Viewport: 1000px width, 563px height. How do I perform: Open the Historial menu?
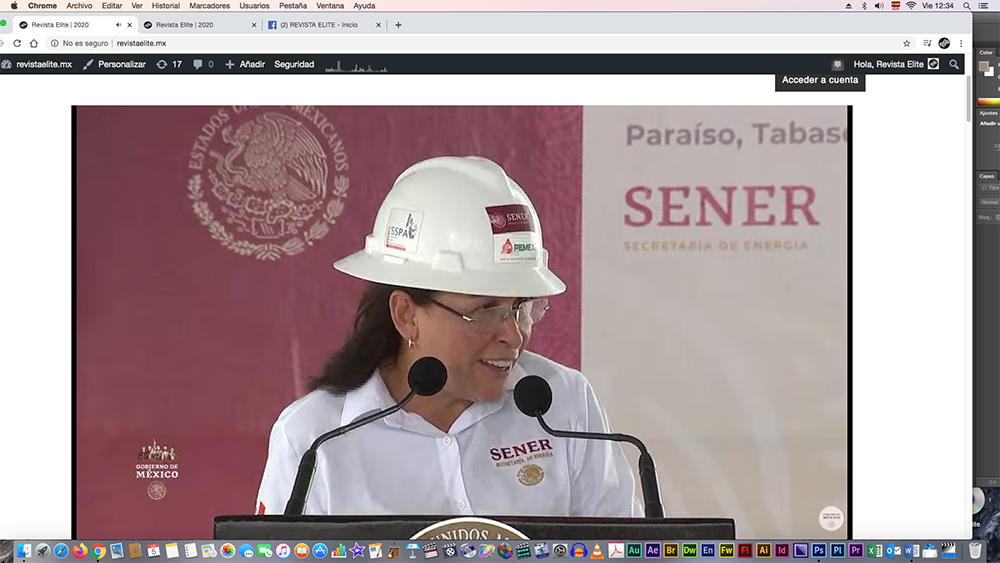click(165, 6)
